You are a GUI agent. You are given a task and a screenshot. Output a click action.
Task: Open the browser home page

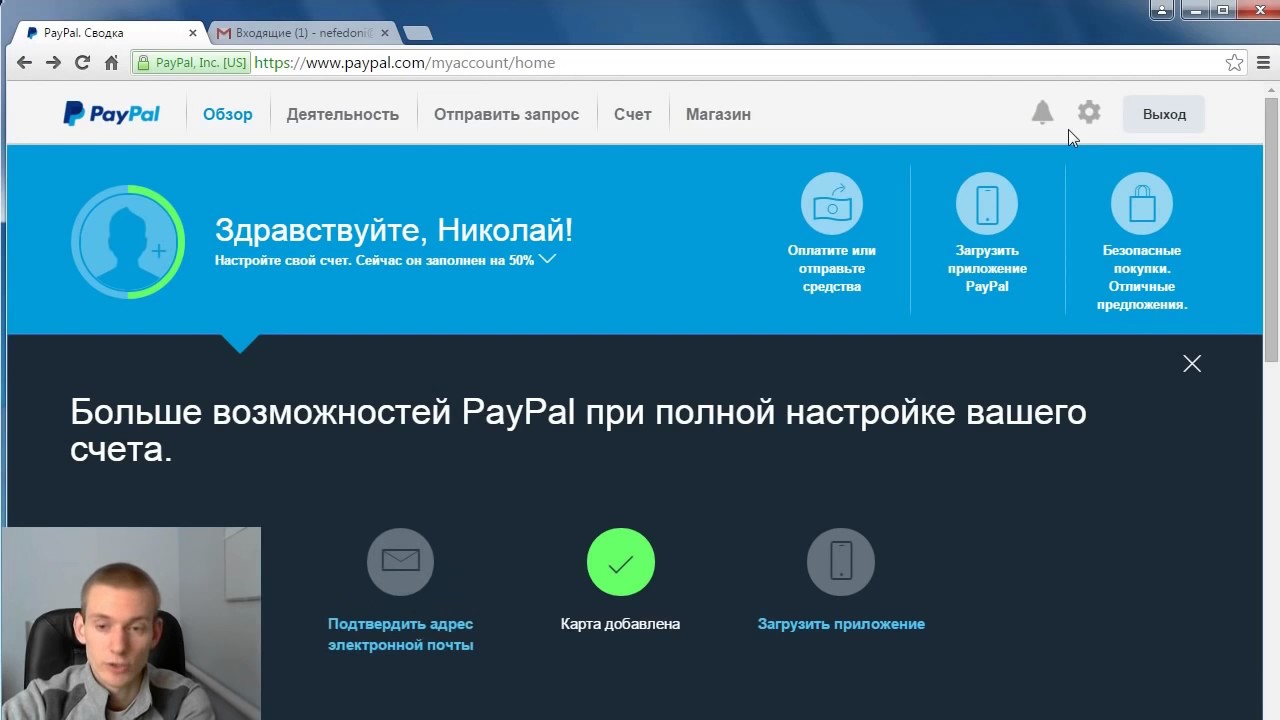112,62
